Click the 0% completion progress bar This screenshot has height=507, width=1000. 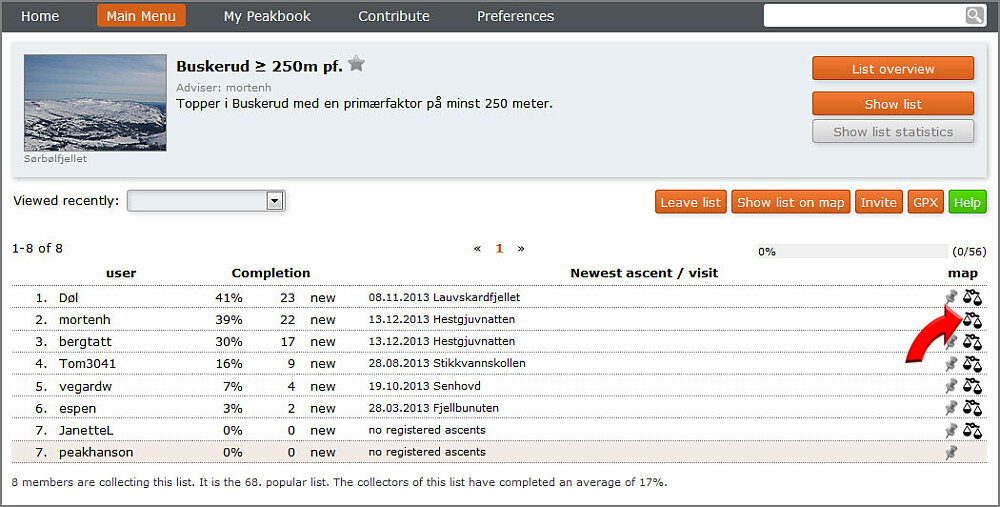tap(850, 251)
